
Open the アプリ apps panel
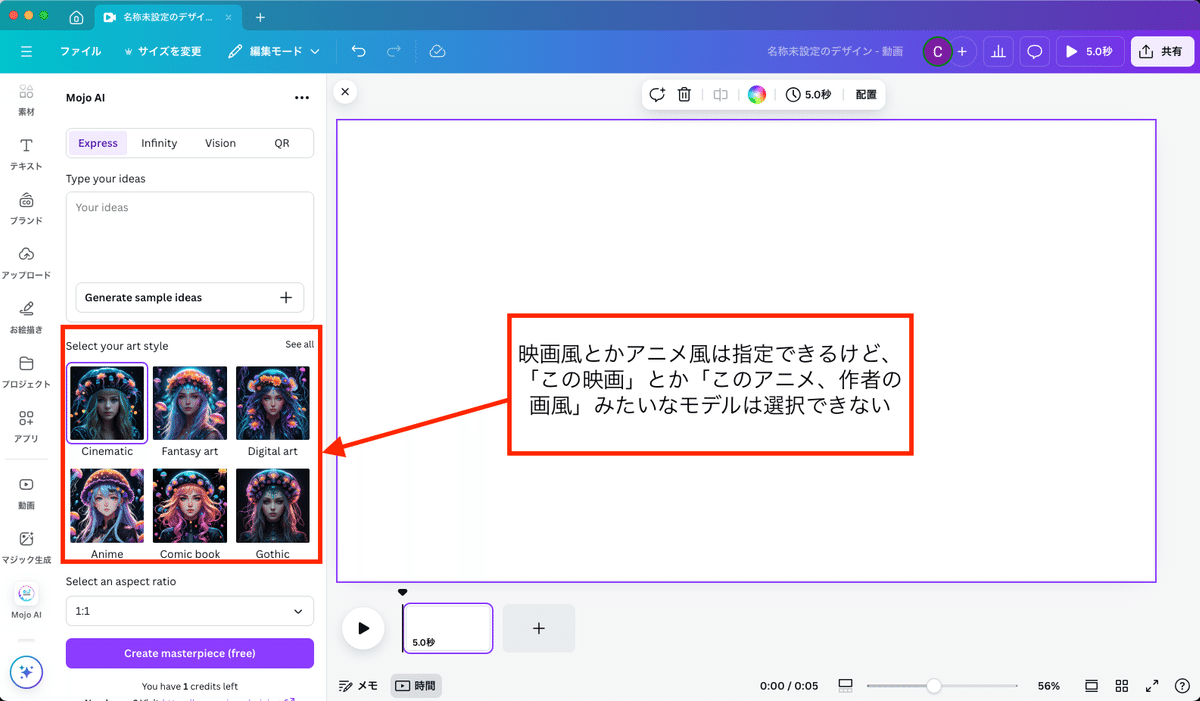pyautogui.click(x=26, y=427)
